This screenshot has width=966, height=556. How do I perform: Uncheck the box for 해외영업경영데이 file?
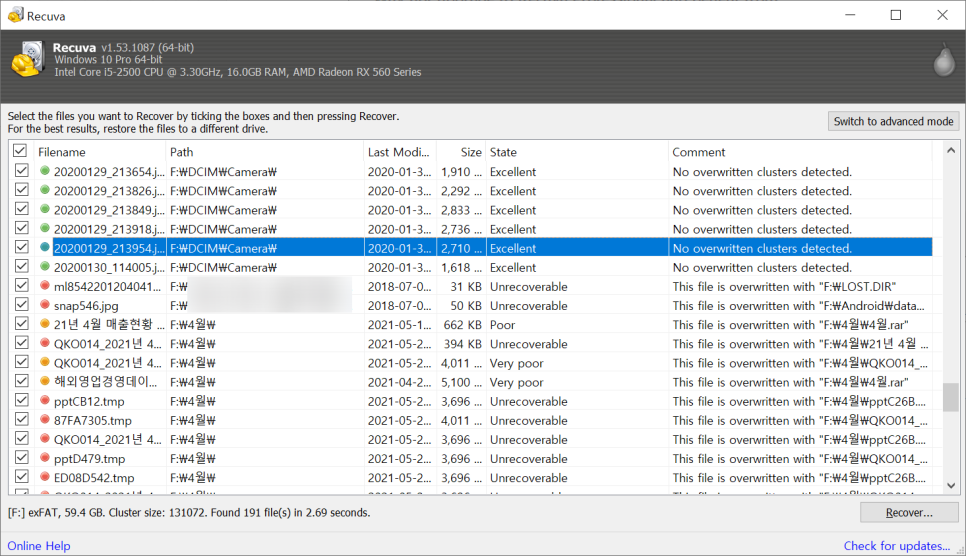point(22,381)
